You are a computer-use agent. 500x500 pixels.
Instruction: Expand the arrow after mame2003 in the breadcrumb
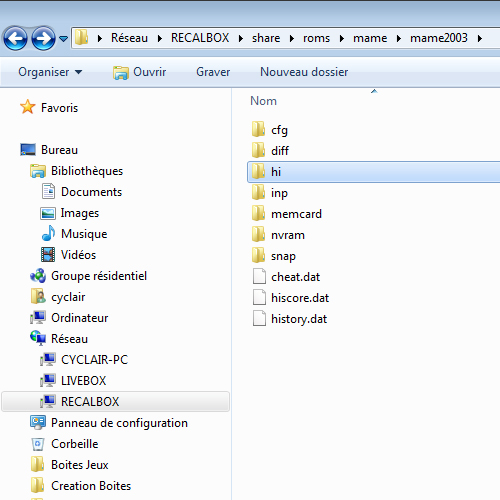tap(480, 39)
